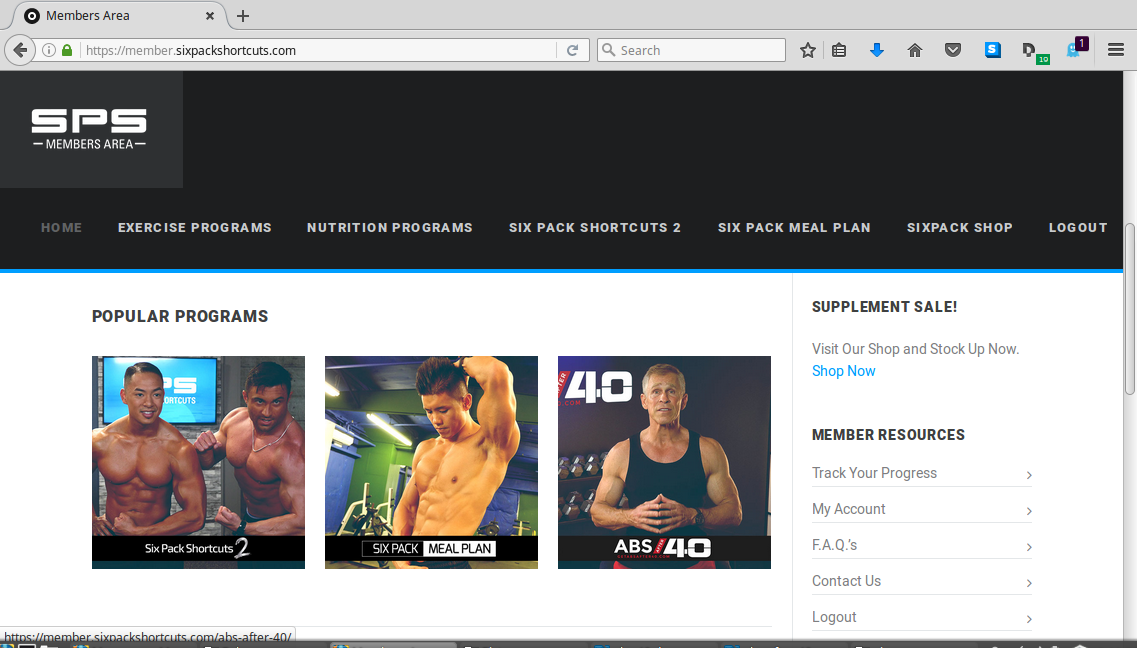Click the address bar URL field
The width and height of the screenshot is (1137, 648).
319,50
